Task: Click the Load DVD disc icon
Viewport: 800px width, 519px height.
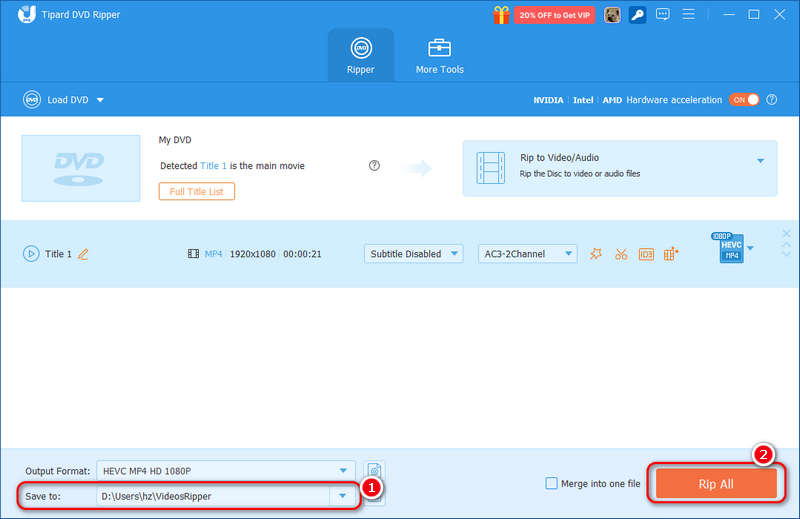Action: 32,100
